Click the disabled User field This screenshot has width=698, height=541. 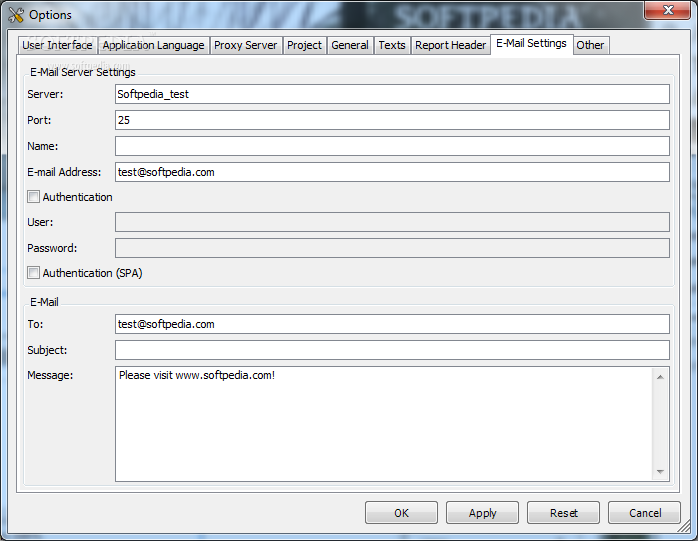tap(392, 222)
